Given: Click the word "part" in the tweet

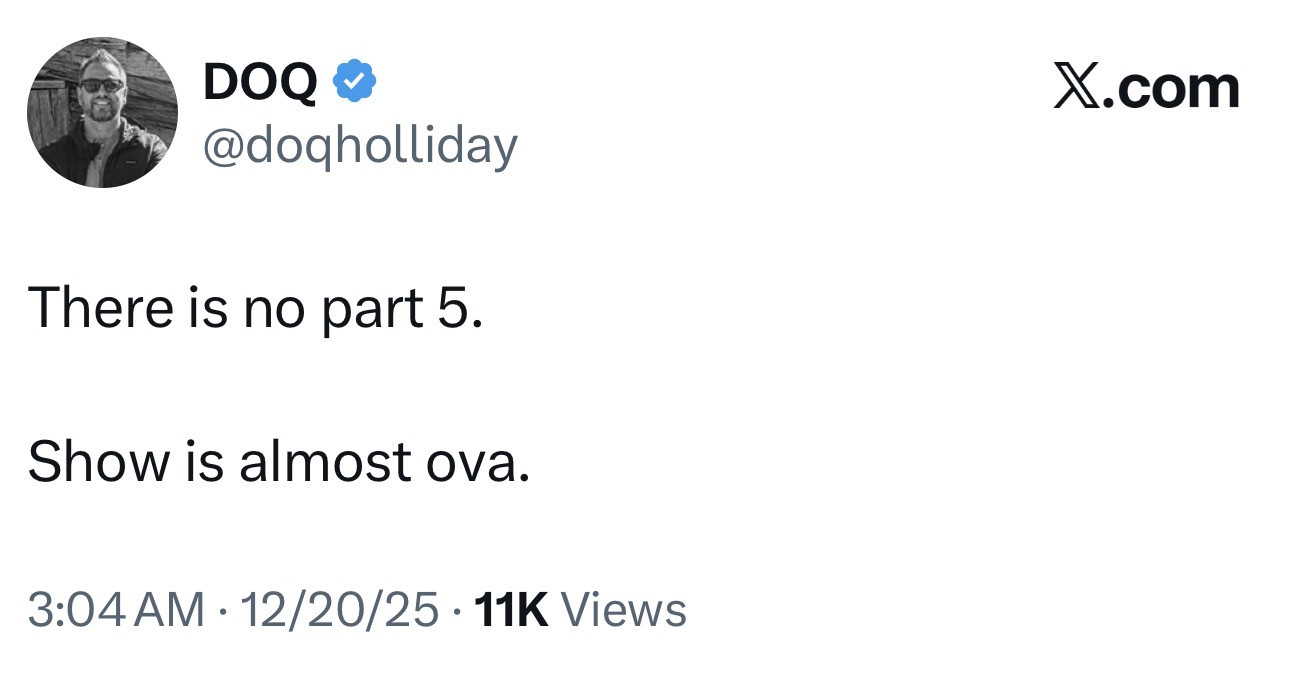Looking at the screenshot, I should (x=372, y=307).
